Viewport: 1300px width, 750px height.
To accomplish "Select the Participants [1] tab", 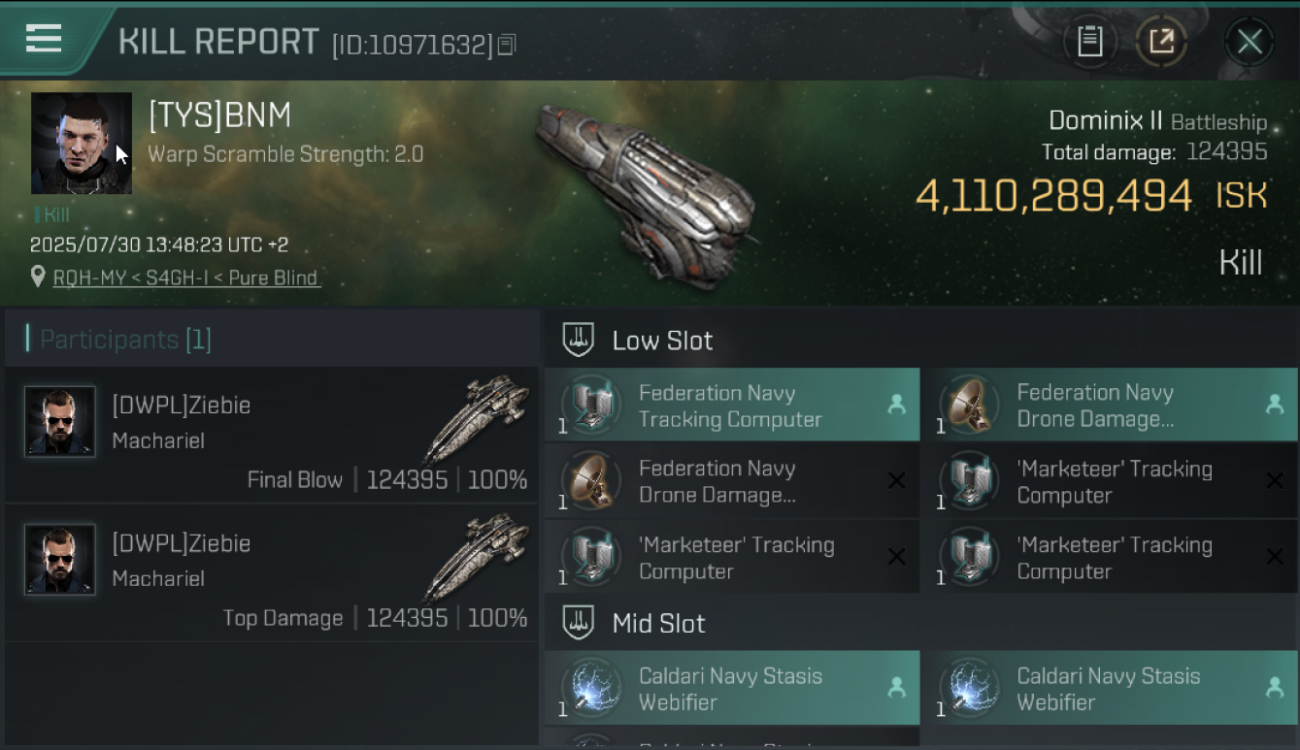I will click(125, 339).
